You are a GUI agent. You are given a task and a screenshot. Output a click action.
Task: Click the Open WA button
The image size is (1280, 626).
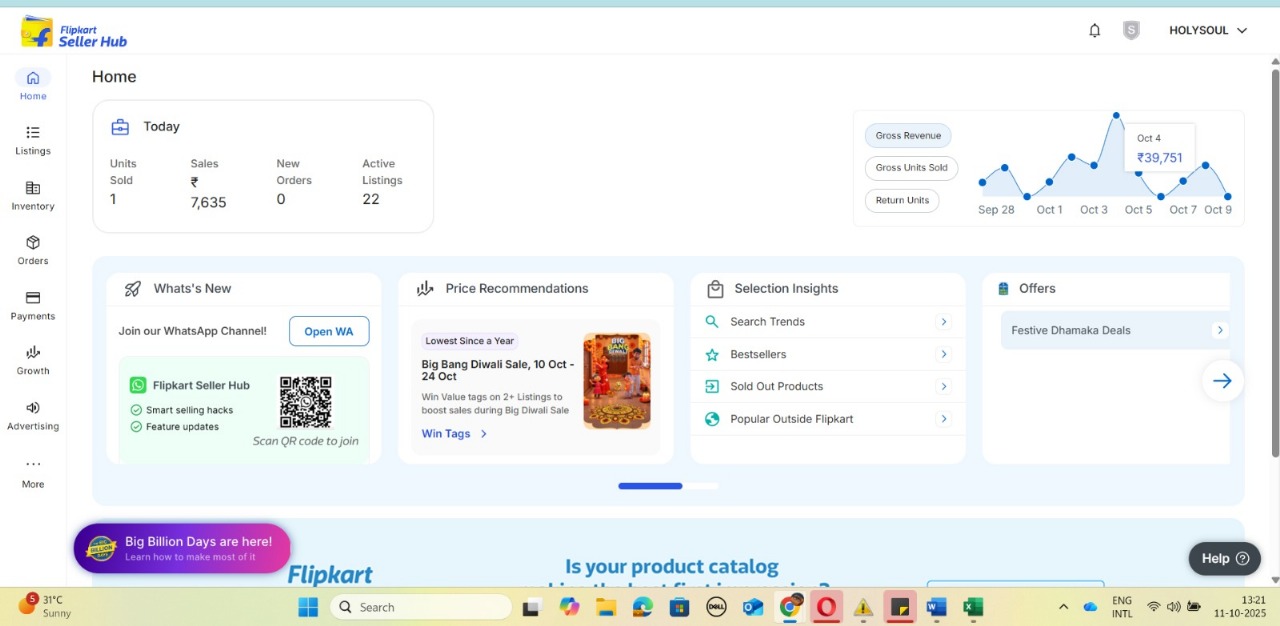pyautogui.click(x=329, y=332)
